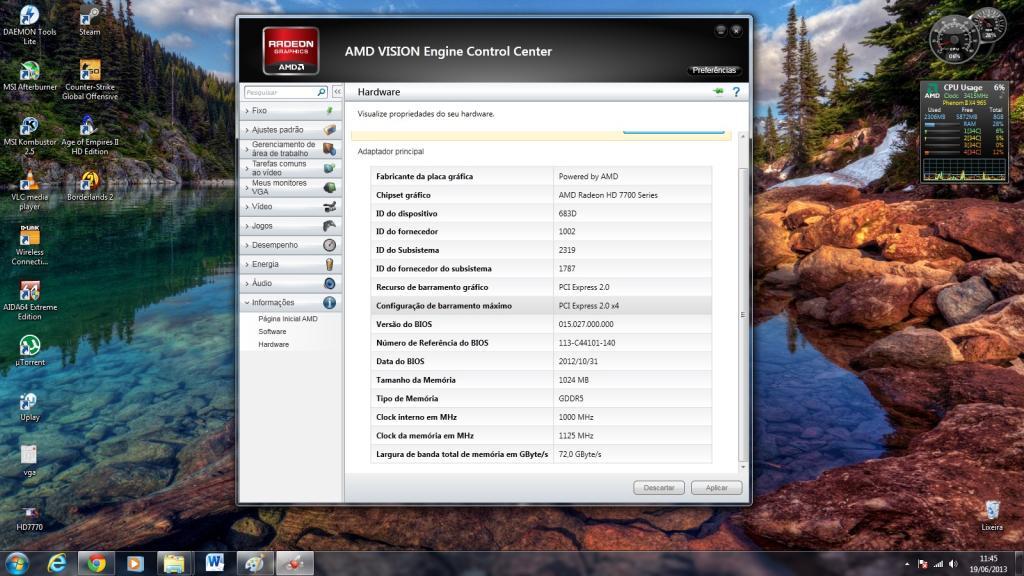Screen dimensions: 1024x576
Task: Click the green pin icon in Hardware header
Action: click(718, 91)
